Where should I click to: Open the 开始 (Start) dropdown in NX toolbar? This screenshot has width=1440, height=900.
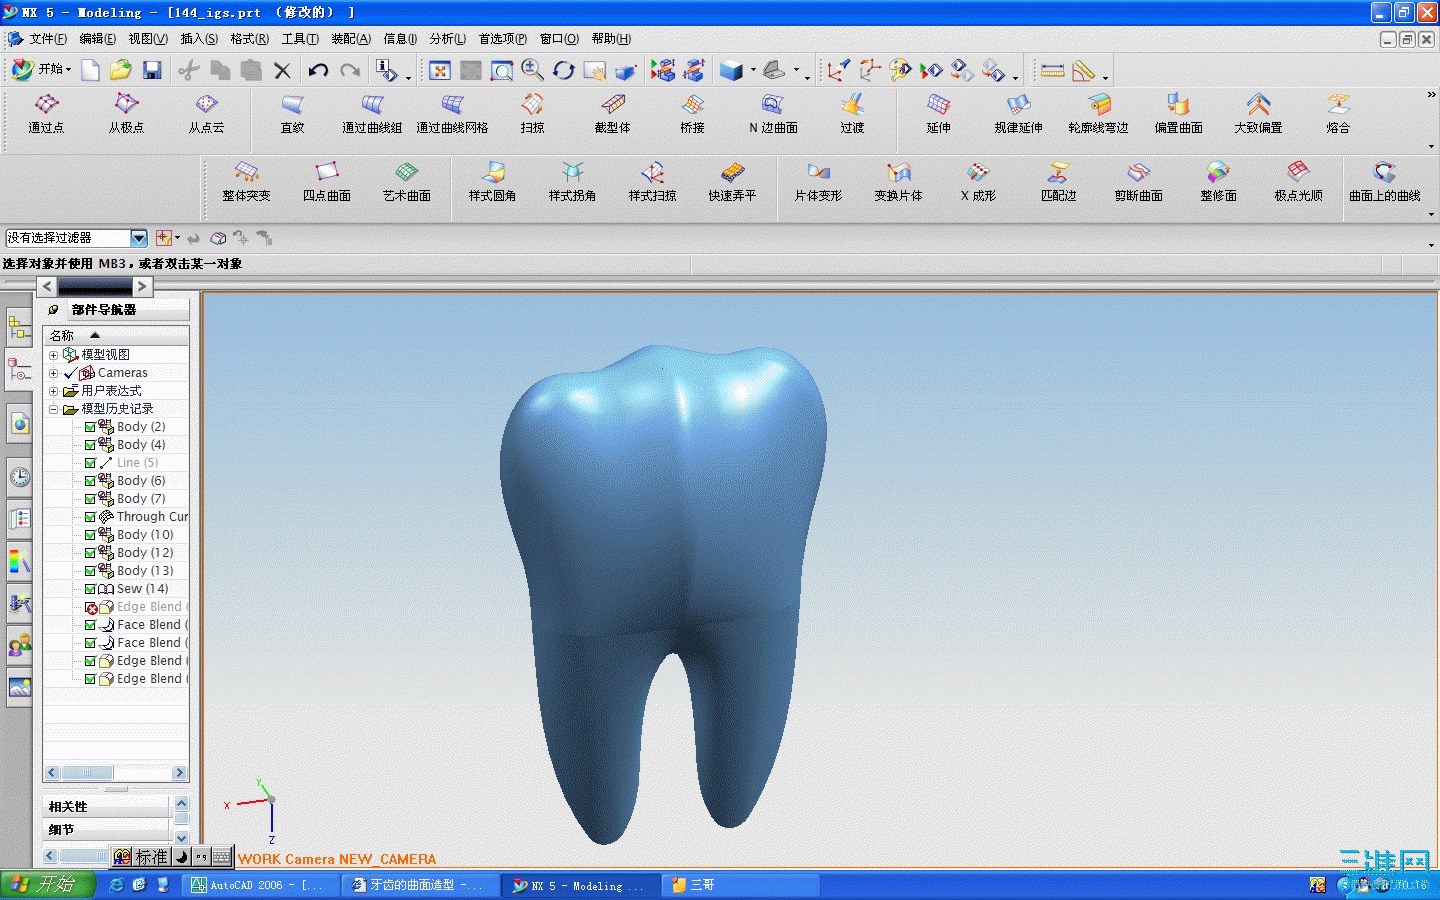click(41, 70)
